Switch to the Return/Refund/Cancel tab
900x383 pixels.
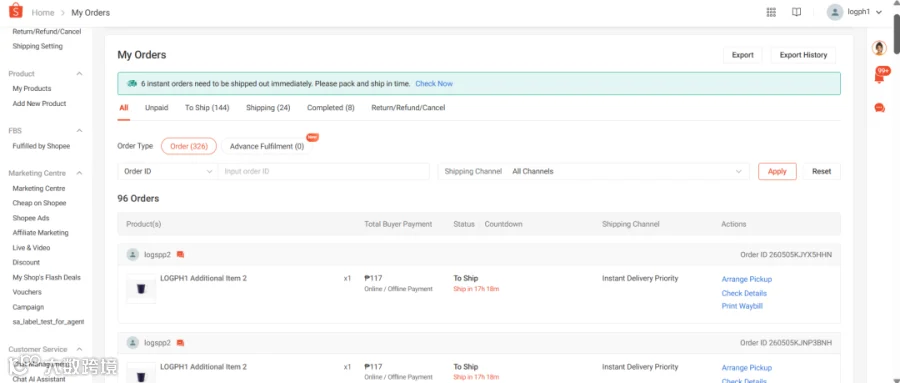point(408,108)
